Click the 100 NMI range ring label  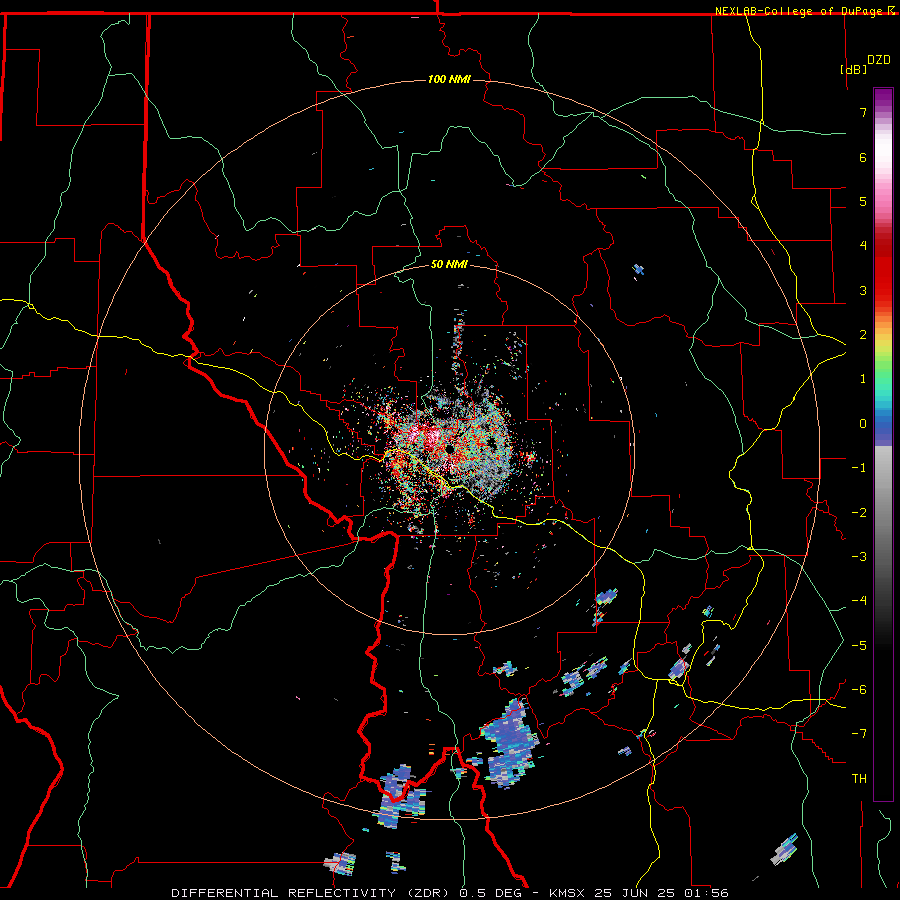coord(449,79)
